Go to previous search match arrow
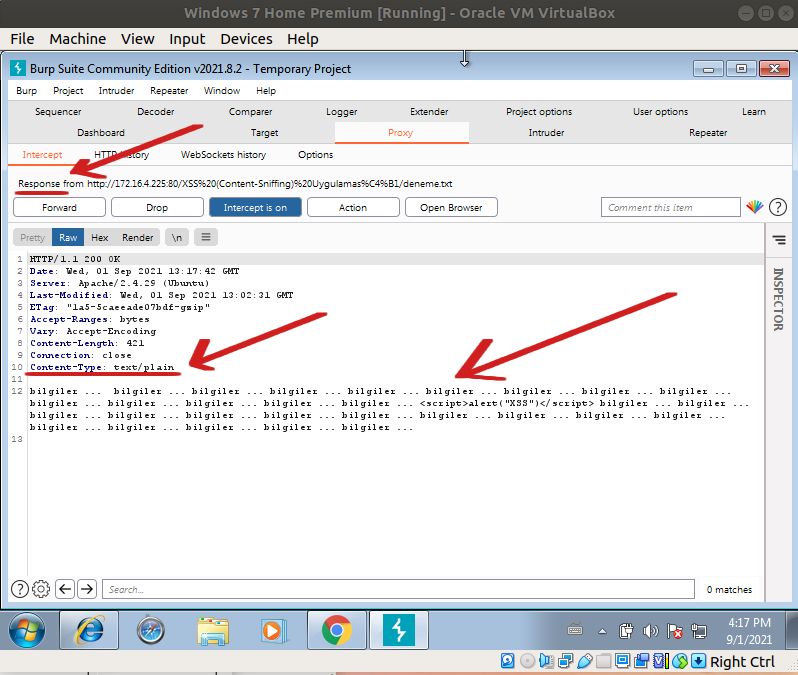Viewport: 798px width, 675px height. click(x=65, y=589)
